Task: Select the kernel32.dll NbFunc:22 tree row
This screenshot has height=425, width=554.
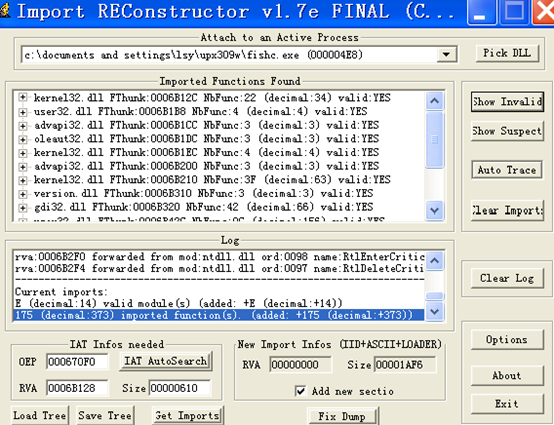Action: (x=212, y=98)
